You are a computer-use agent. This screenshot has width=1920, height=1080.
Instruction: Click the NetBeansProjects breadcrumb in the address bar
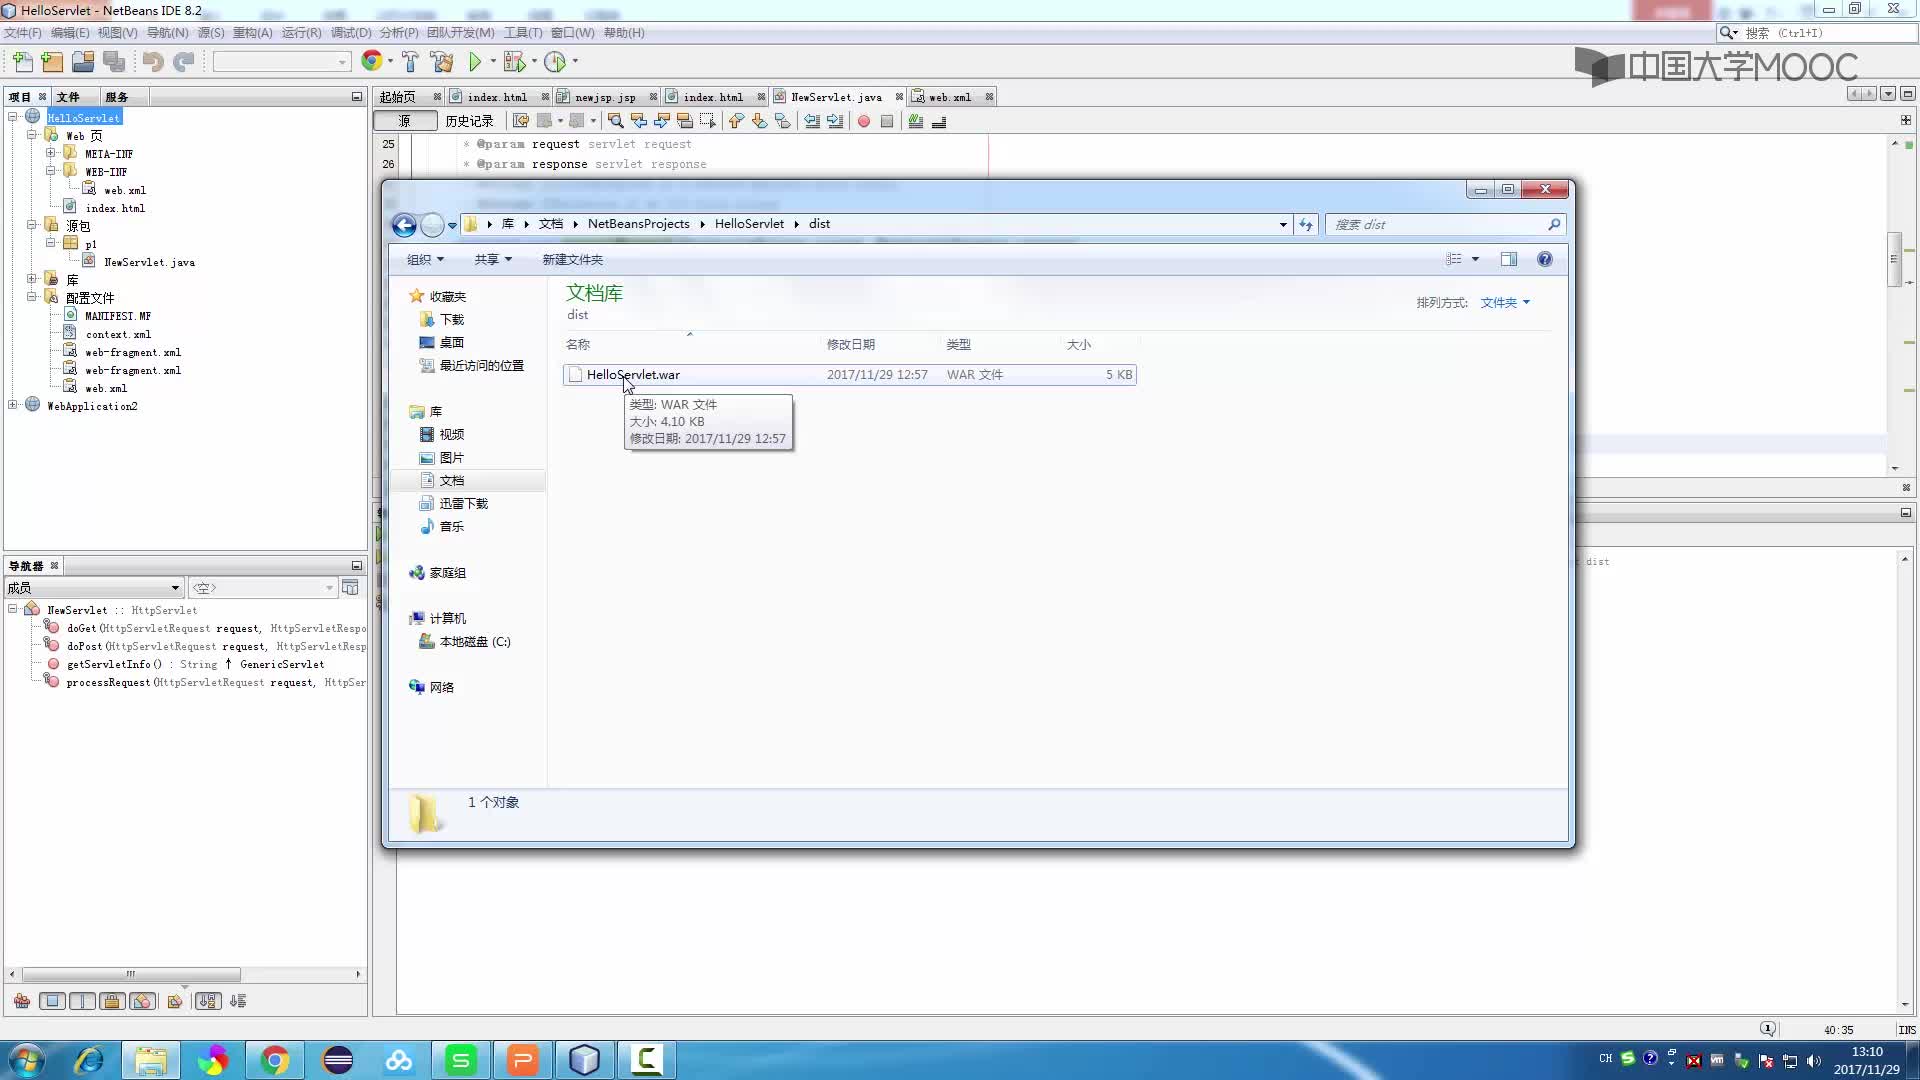(638, 224)
